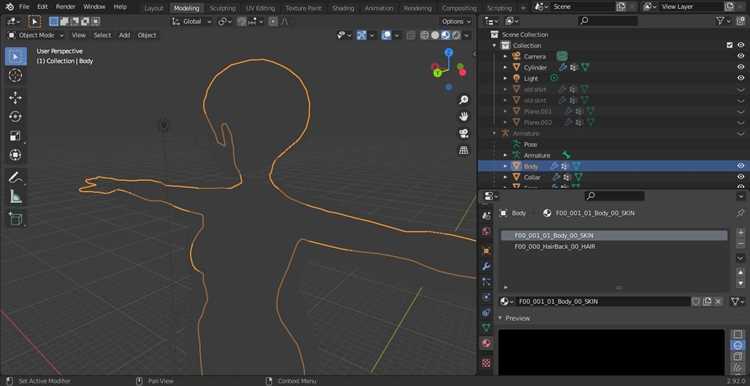
Task: Open the Material properties tab icon
Action: 486,343
